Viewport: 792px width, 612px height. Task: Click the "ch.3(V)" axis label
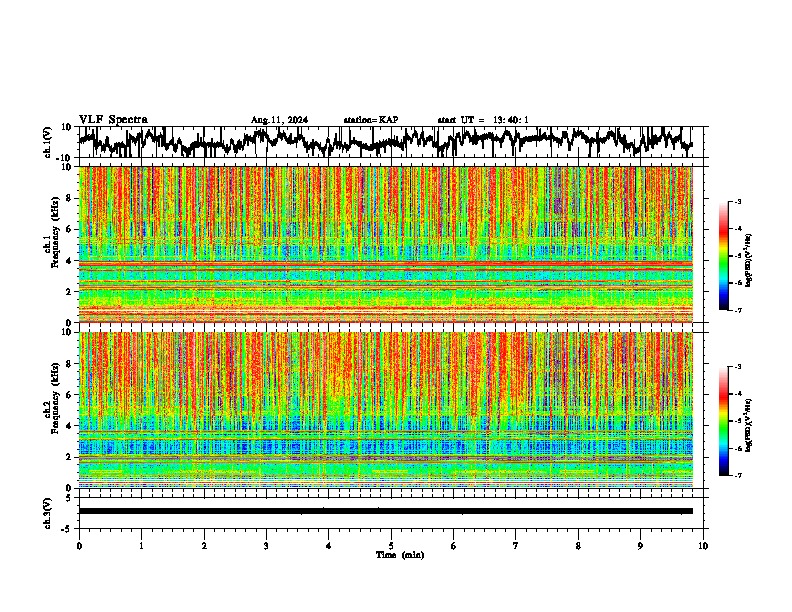[48, 513]
